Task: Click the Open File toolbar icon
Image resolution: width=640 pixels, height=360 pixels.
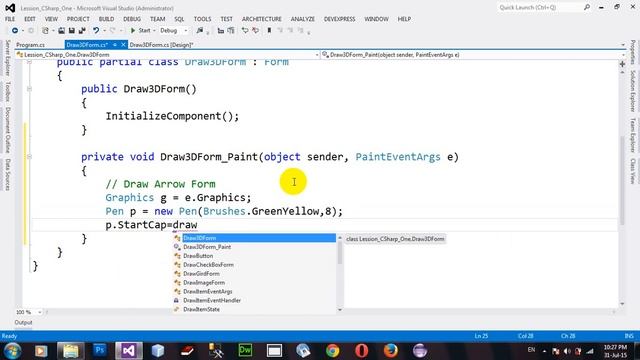Action: [x=61, y=31]
